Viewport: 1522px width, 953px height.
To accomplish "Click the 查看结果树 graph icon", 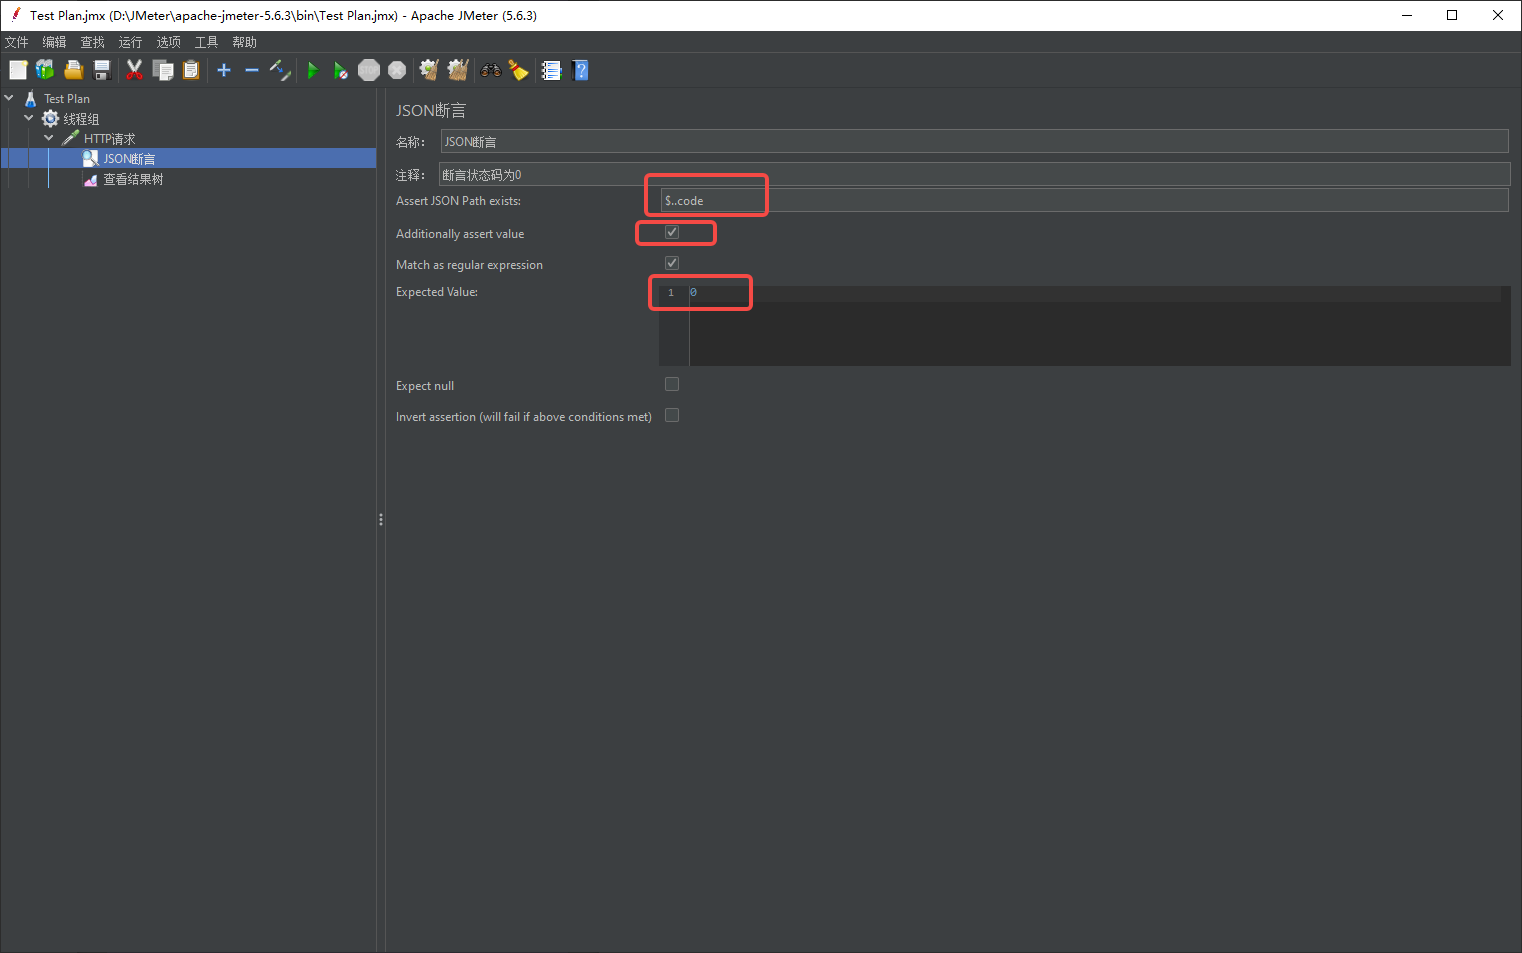I will (x=90, y=179).
